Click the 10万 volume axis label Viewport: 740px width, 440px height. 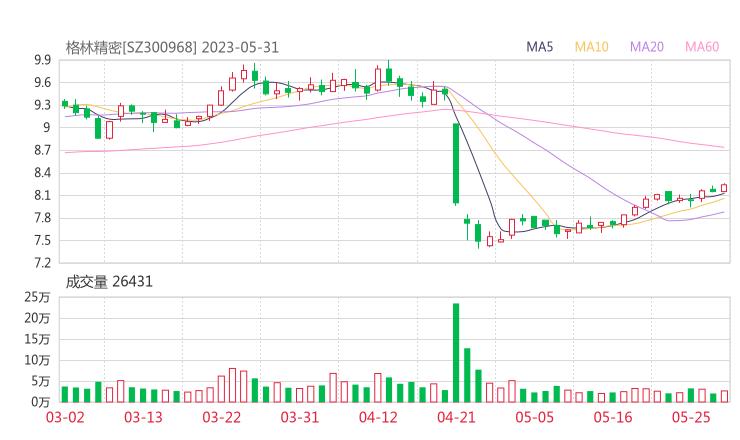coord(37,360)
